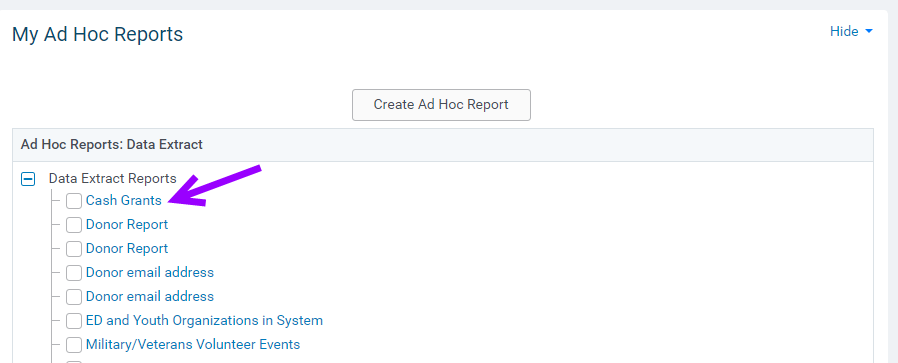Click the My Ad Hoc Reports heading

[97, 34]
